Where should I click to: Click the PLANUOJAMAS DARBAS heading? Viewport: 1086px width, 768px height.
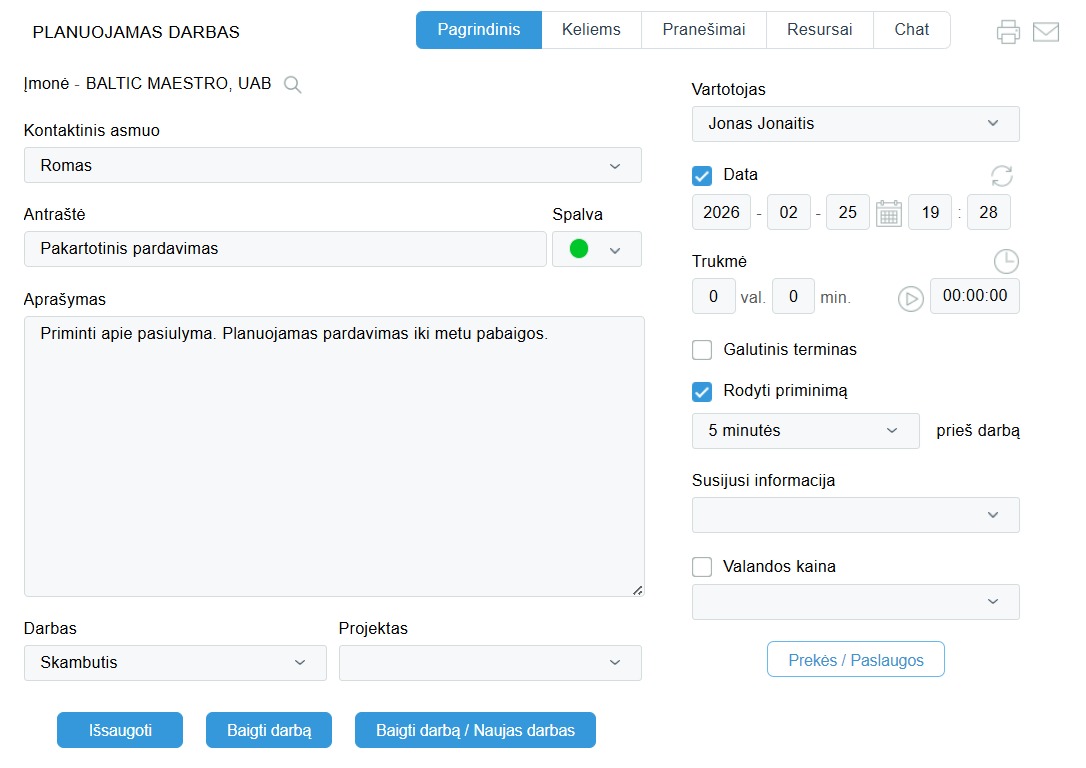point(136,33)
